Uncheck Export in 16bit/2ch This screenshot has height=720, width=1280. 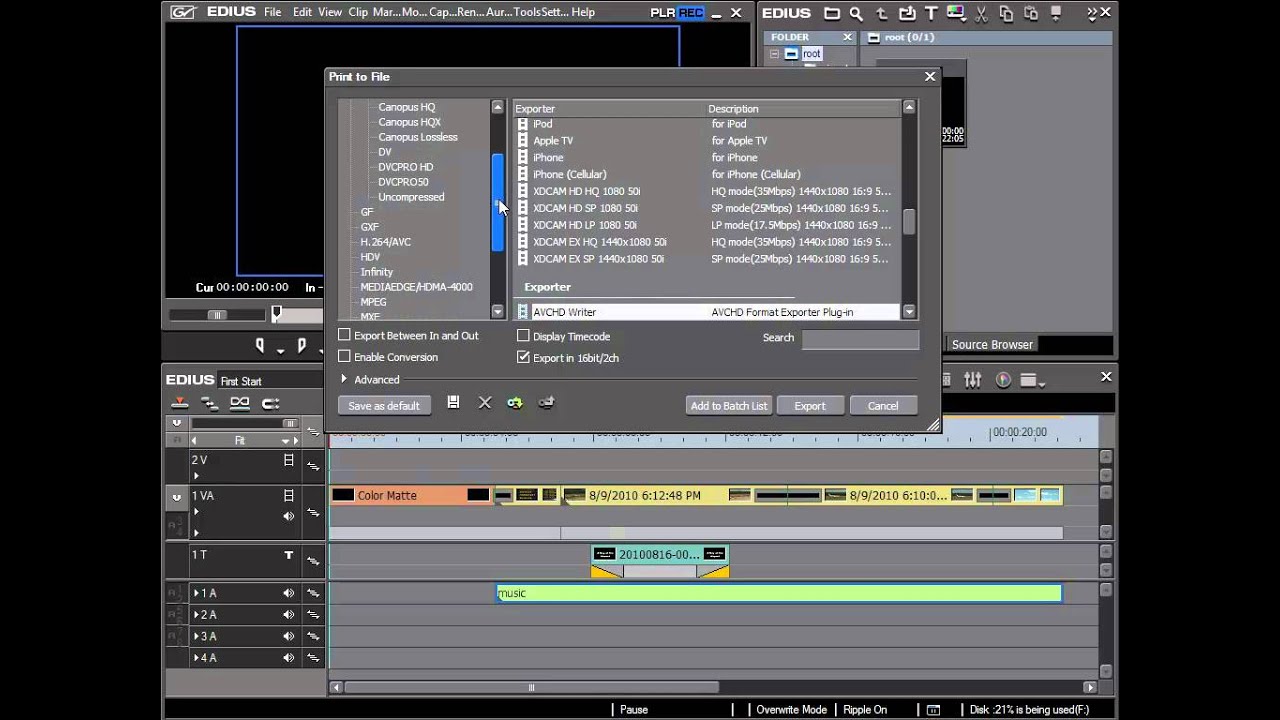(523, 357)
